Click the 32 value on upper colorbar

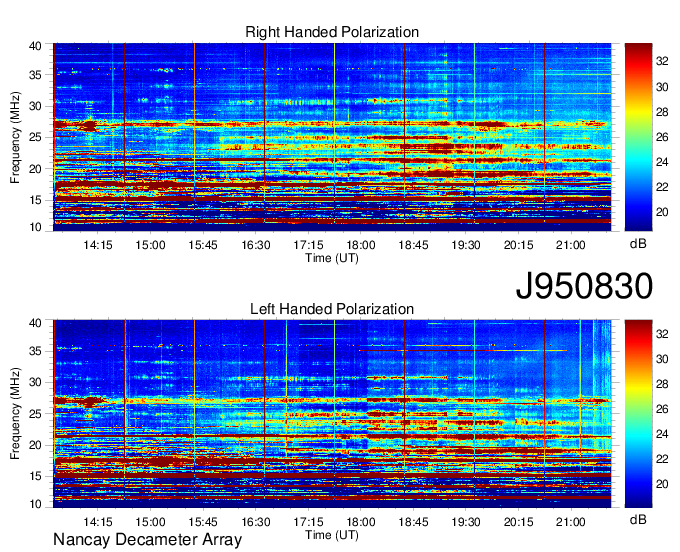662,62
